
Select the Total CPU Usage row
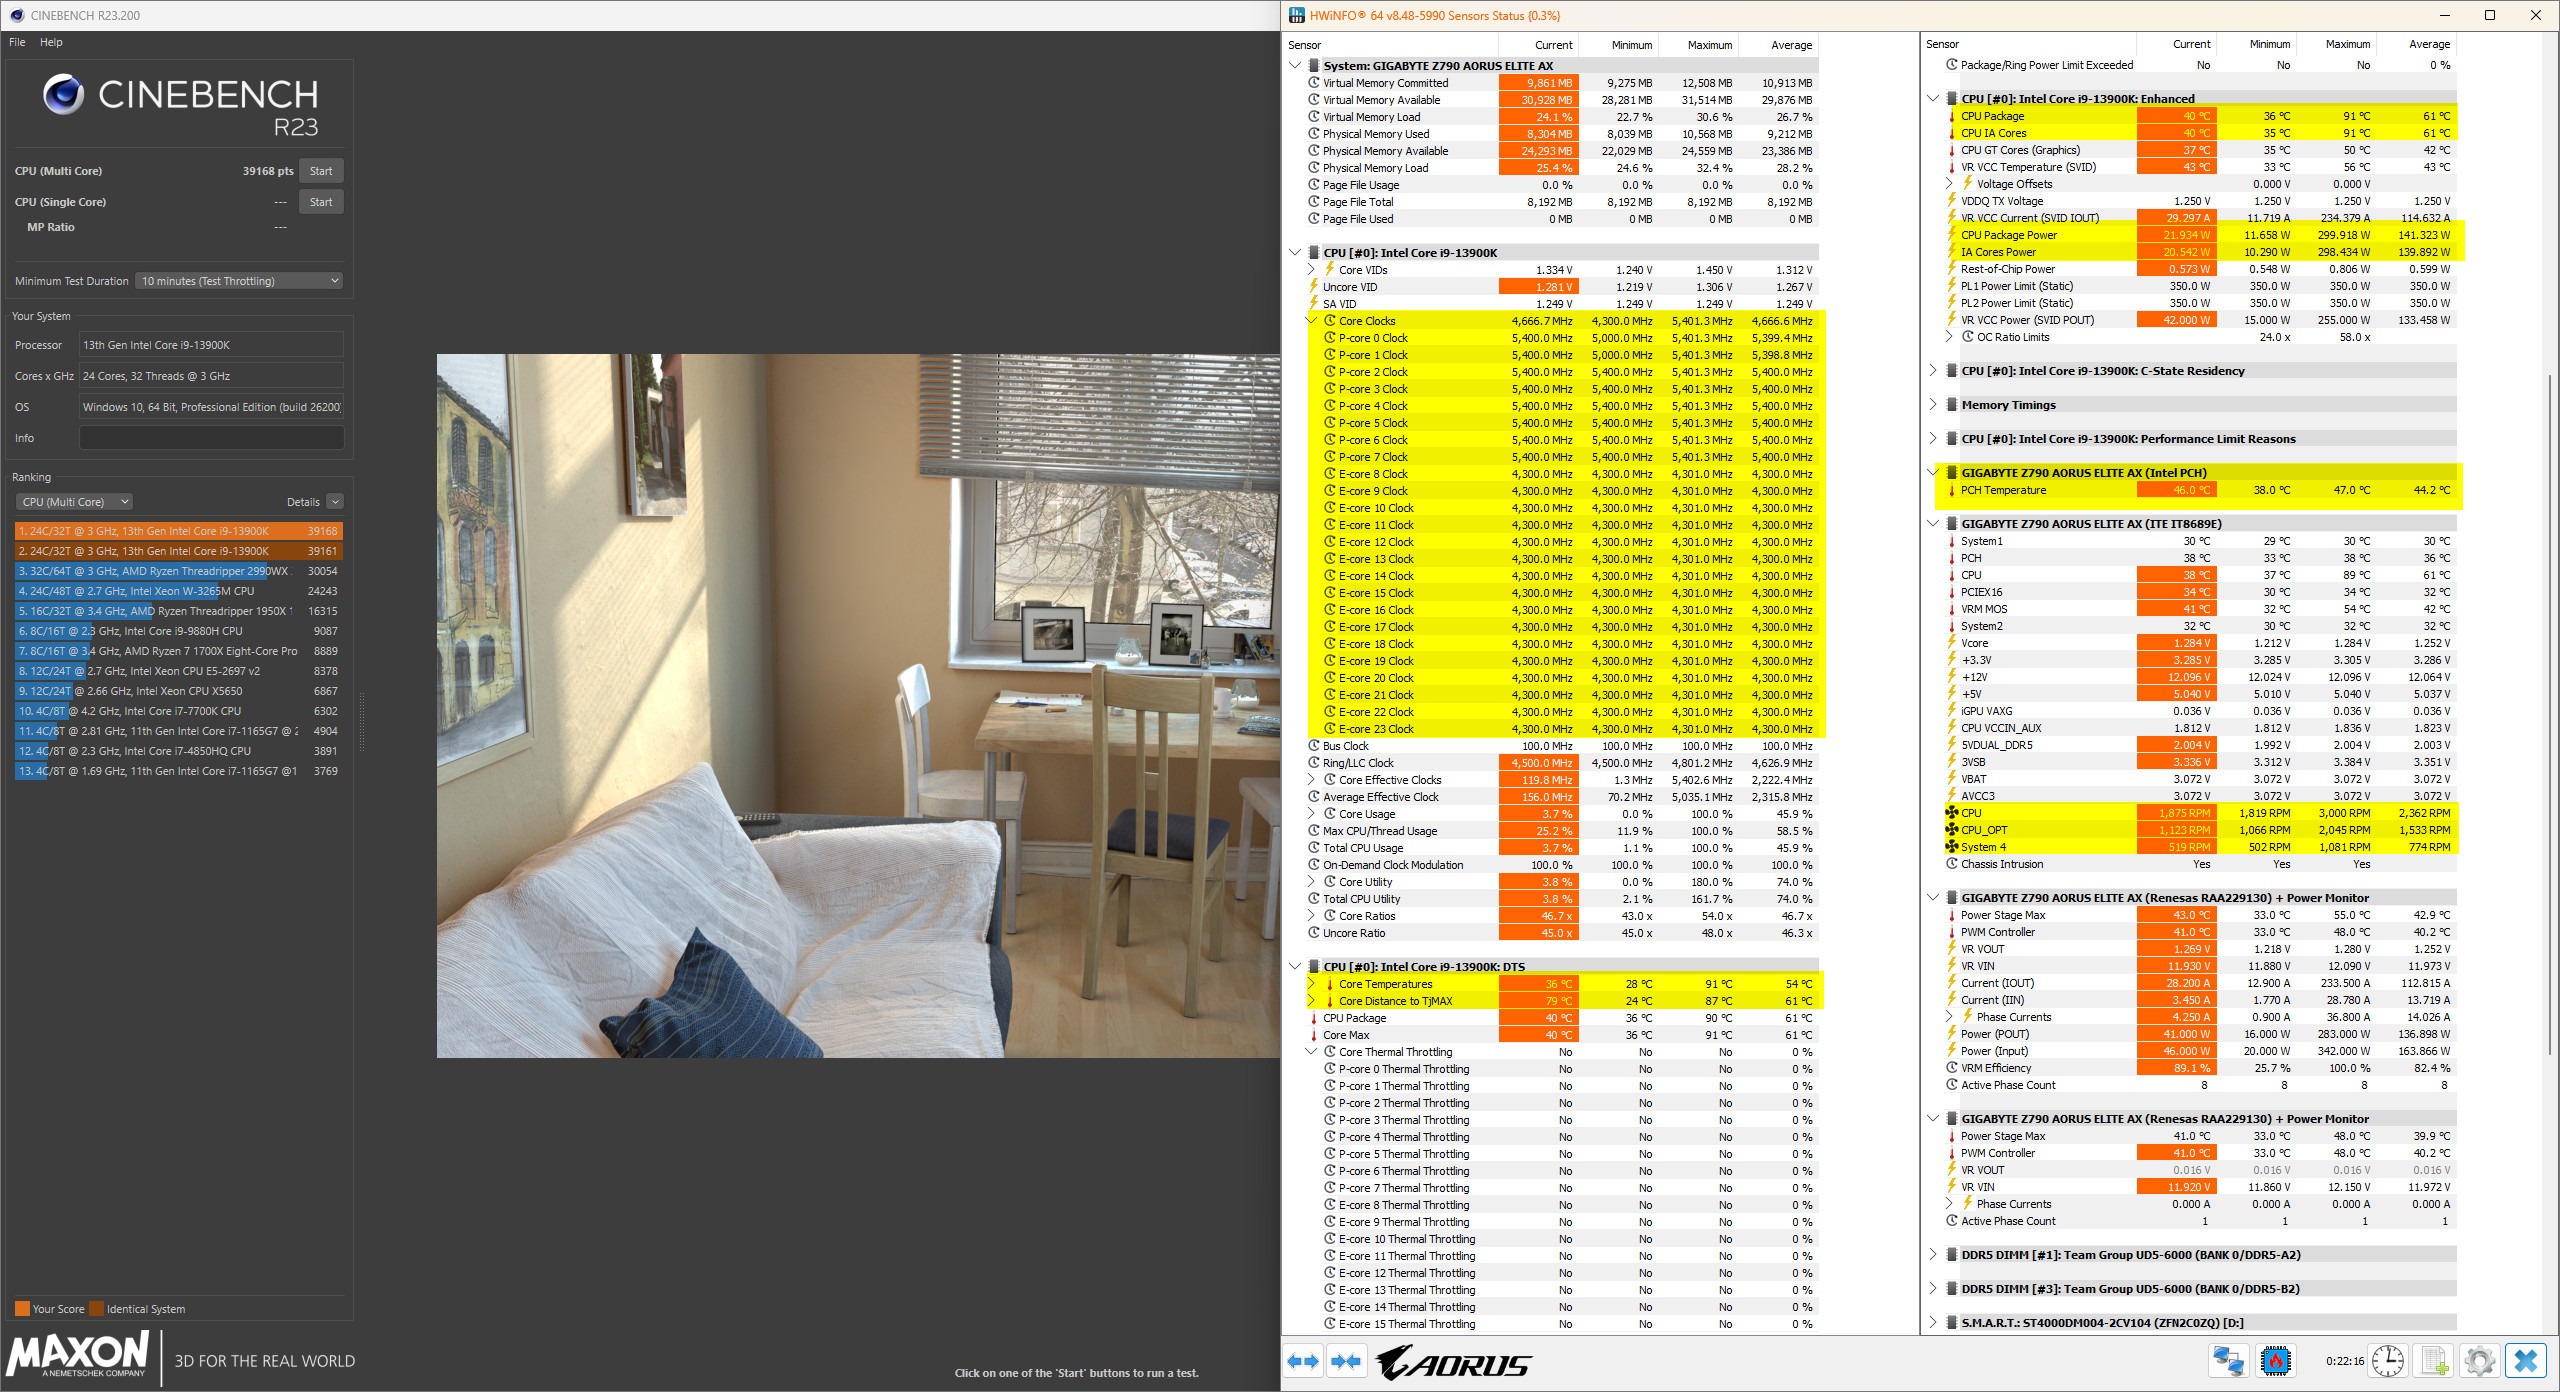point(1562,848)
